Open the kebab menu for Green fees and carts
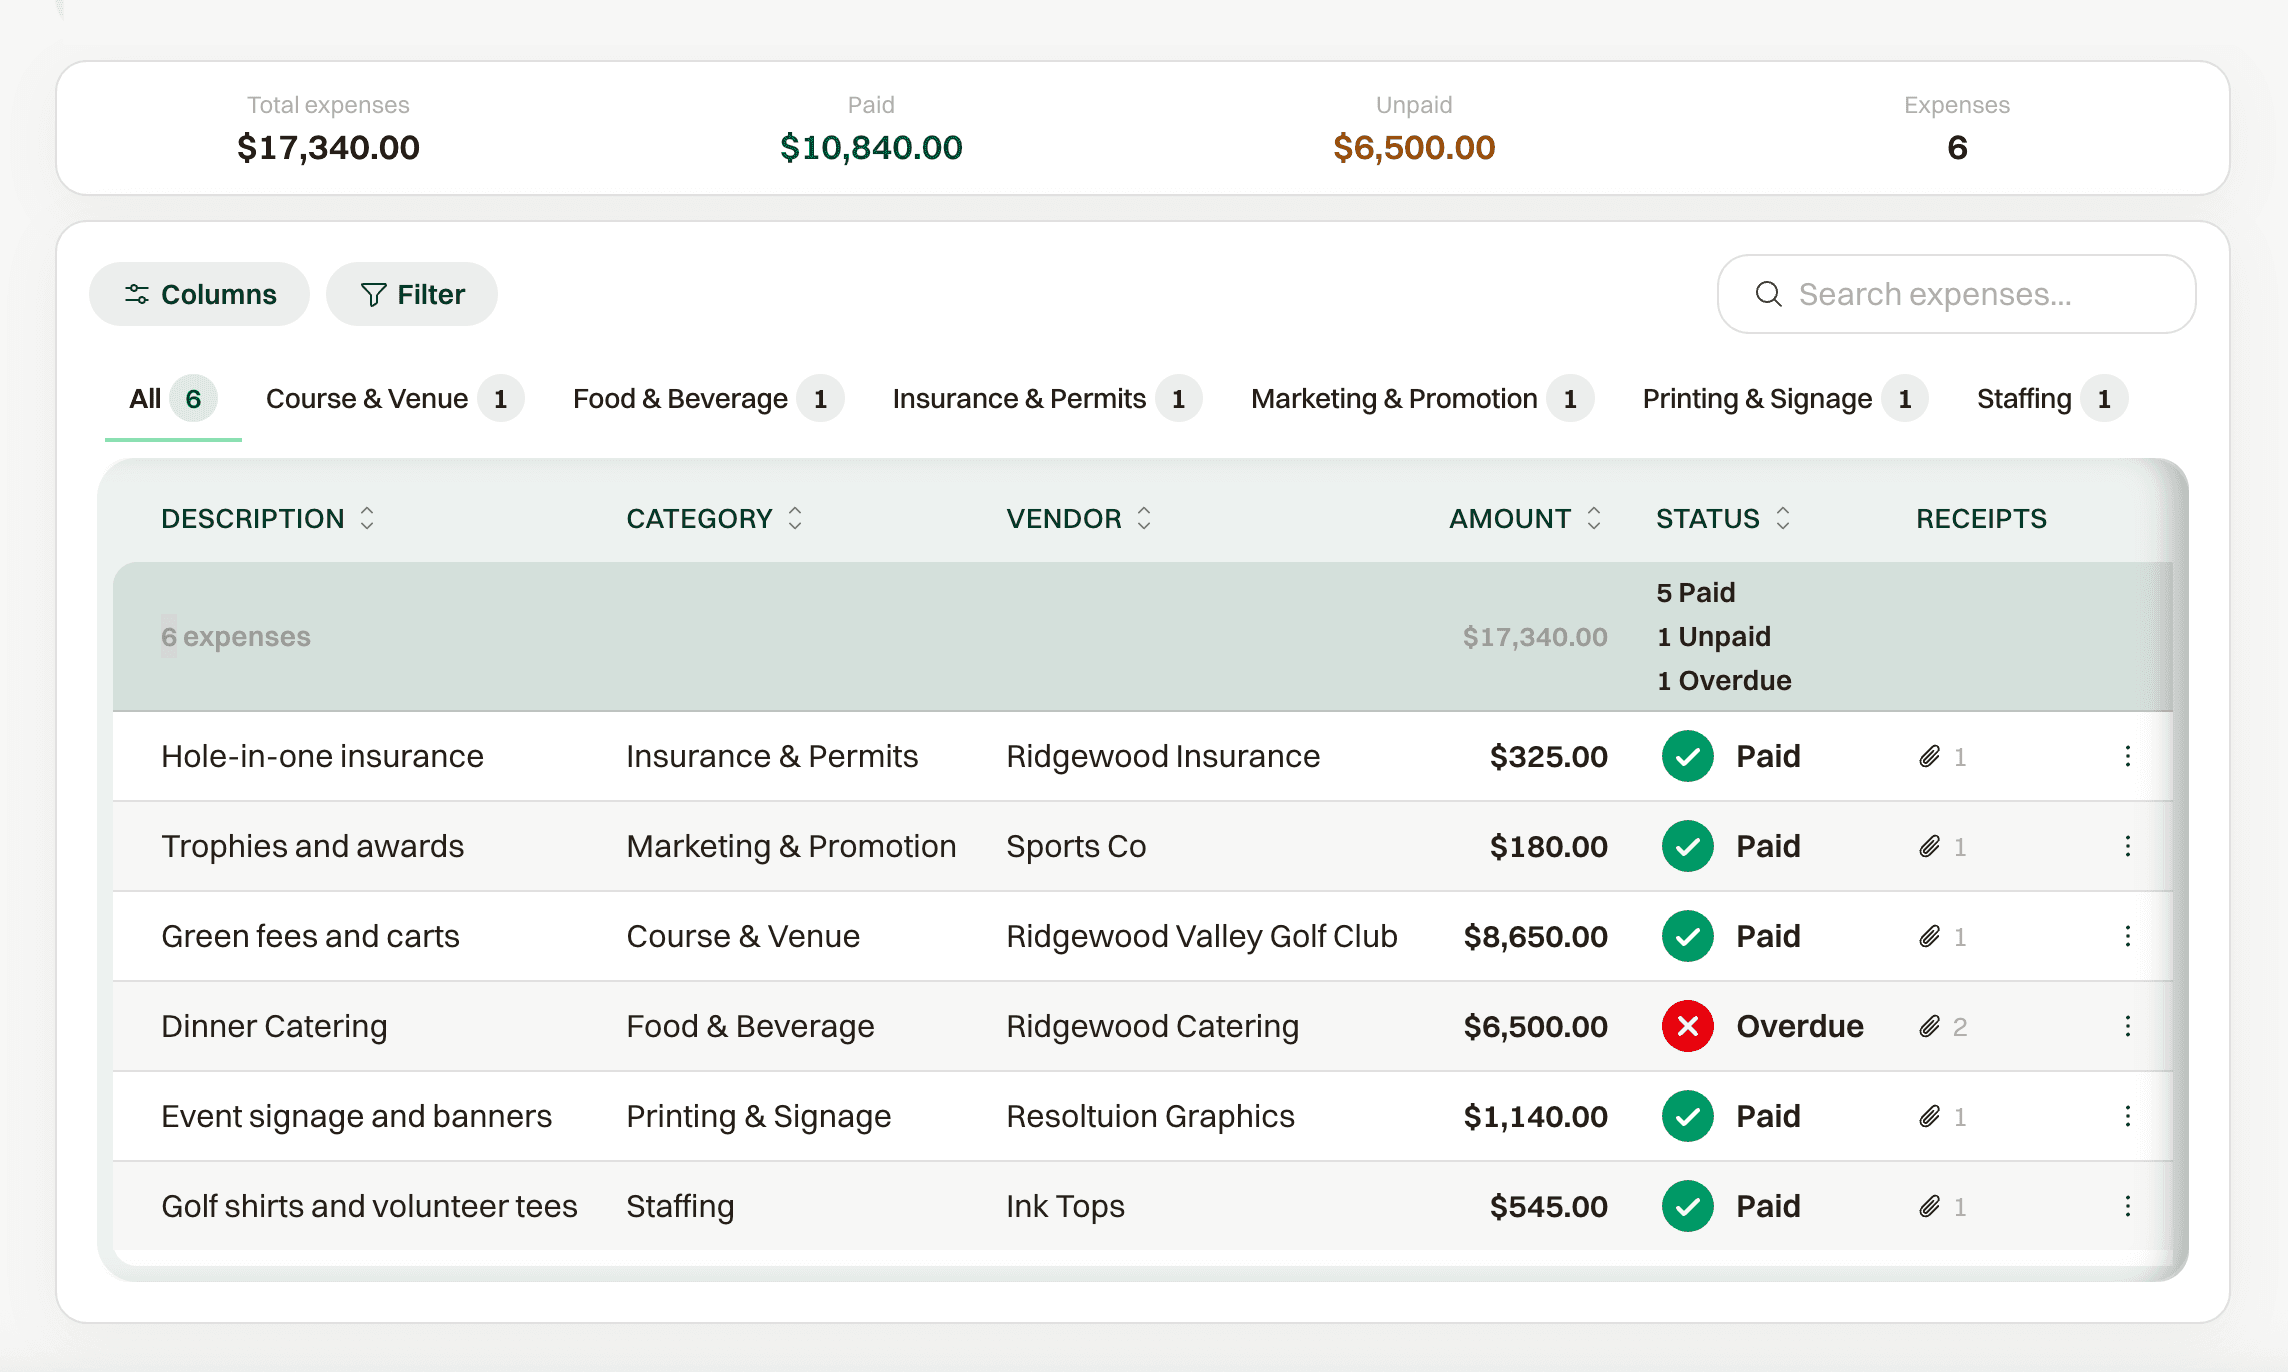This screenshot has width=2288, height=1372. (x=2127, y=936)
